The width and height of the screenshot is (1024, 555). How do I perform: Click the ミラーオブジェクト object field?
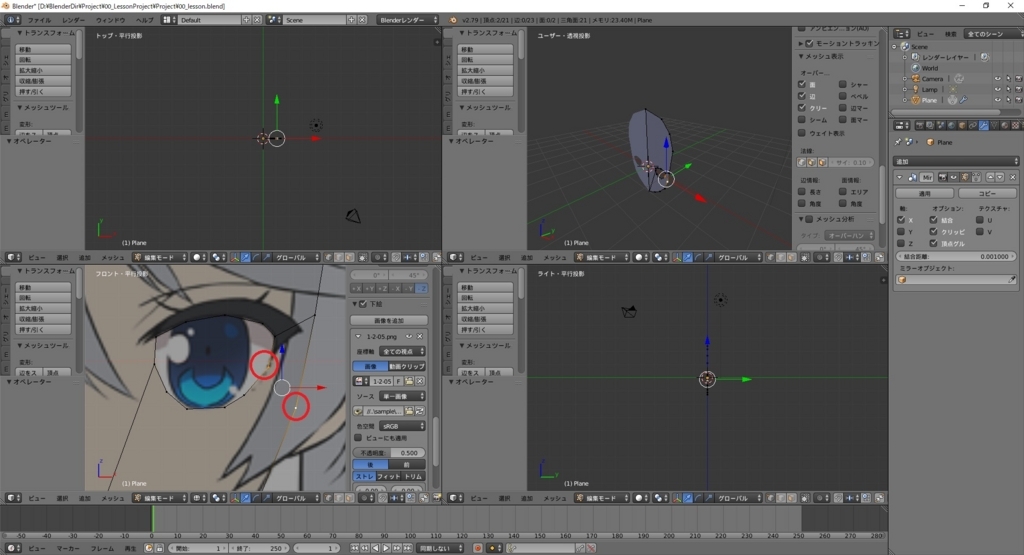956,279
